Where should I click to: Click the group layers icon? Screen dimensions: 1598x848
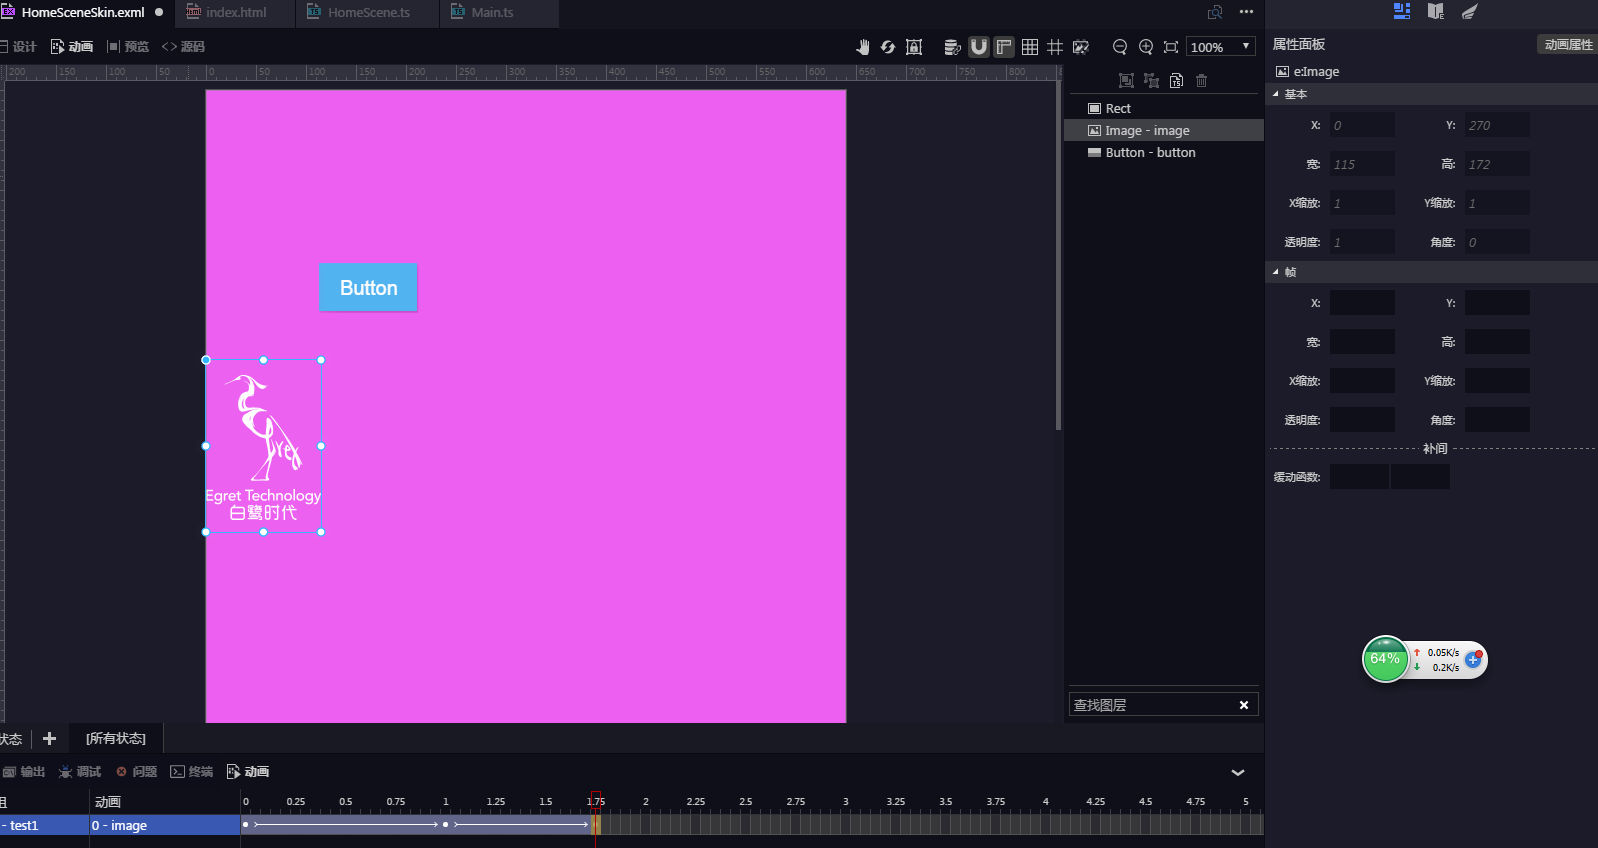pos(1126,80)
